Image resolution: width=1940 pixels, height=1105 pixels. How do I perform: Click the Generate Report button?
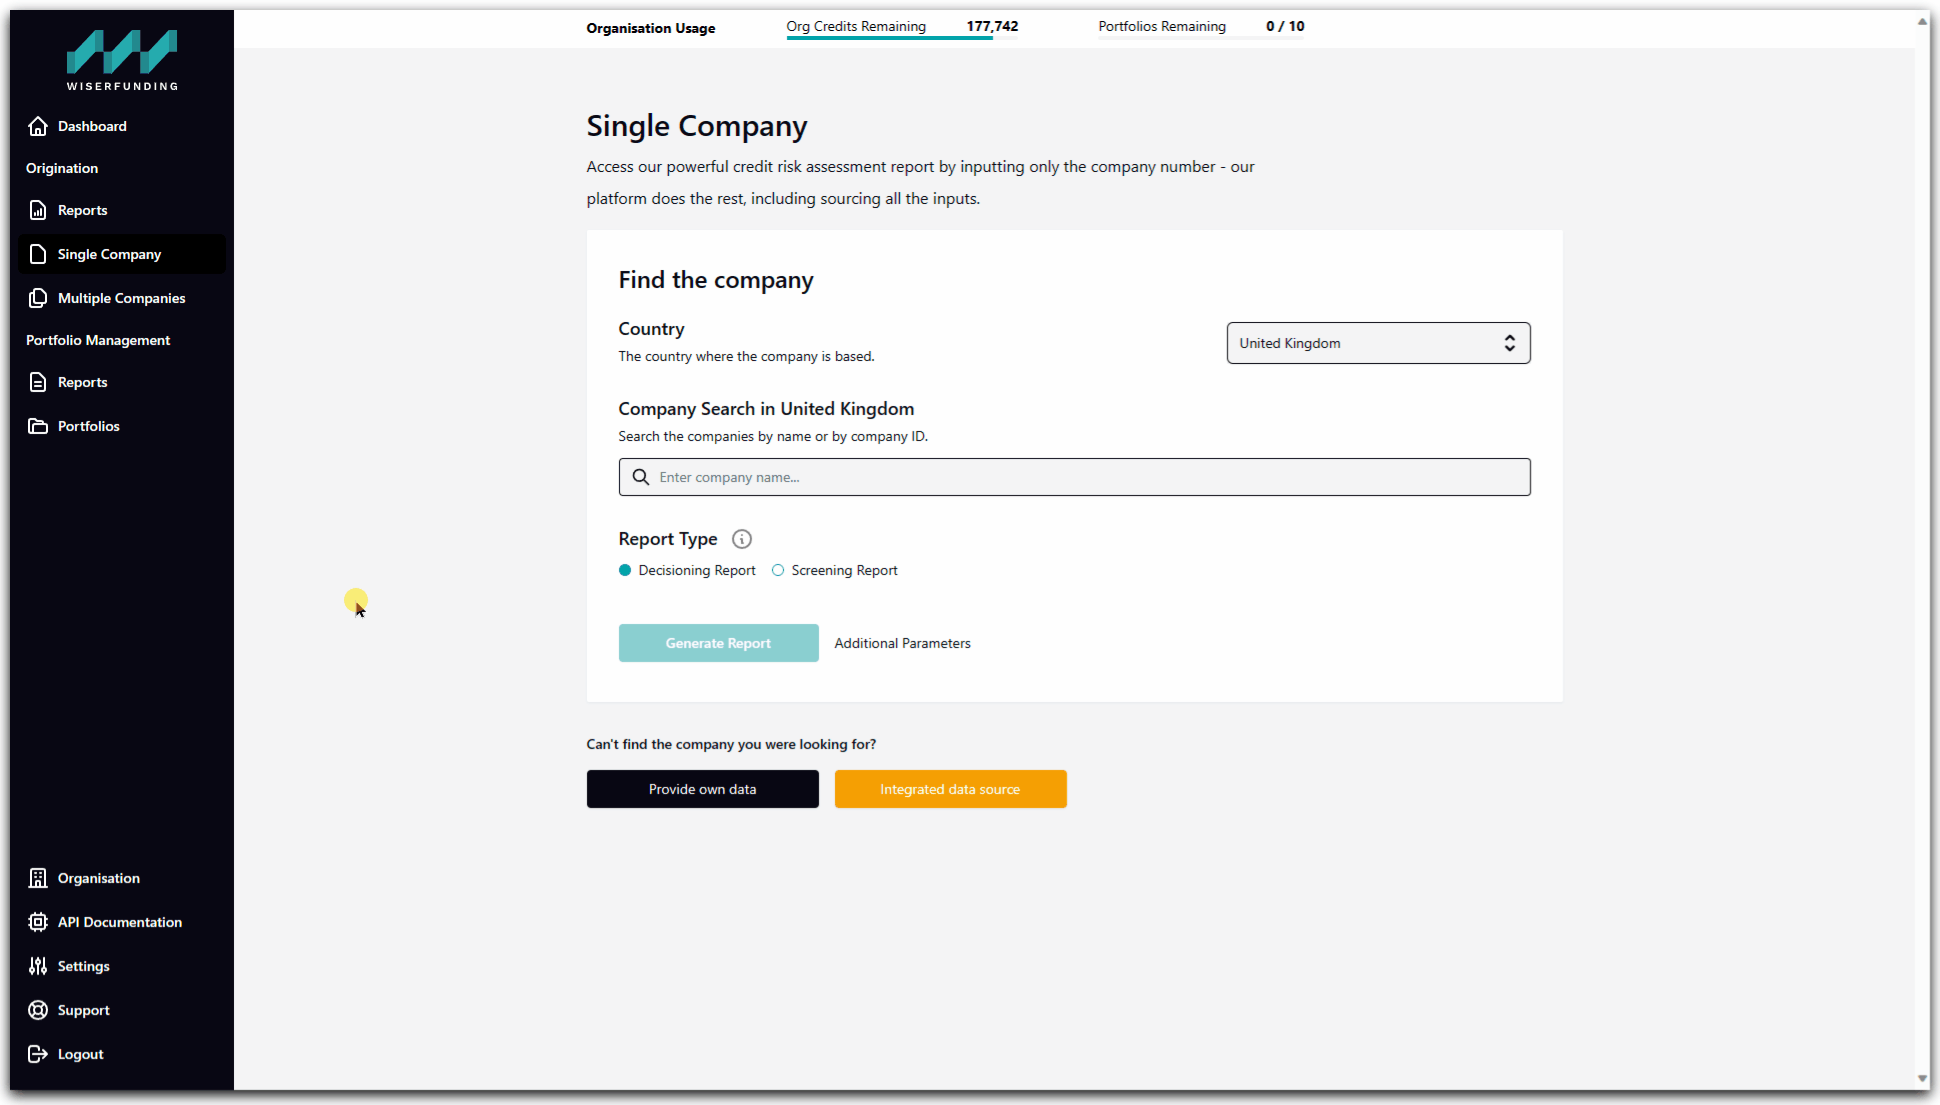tap(718, 643)
